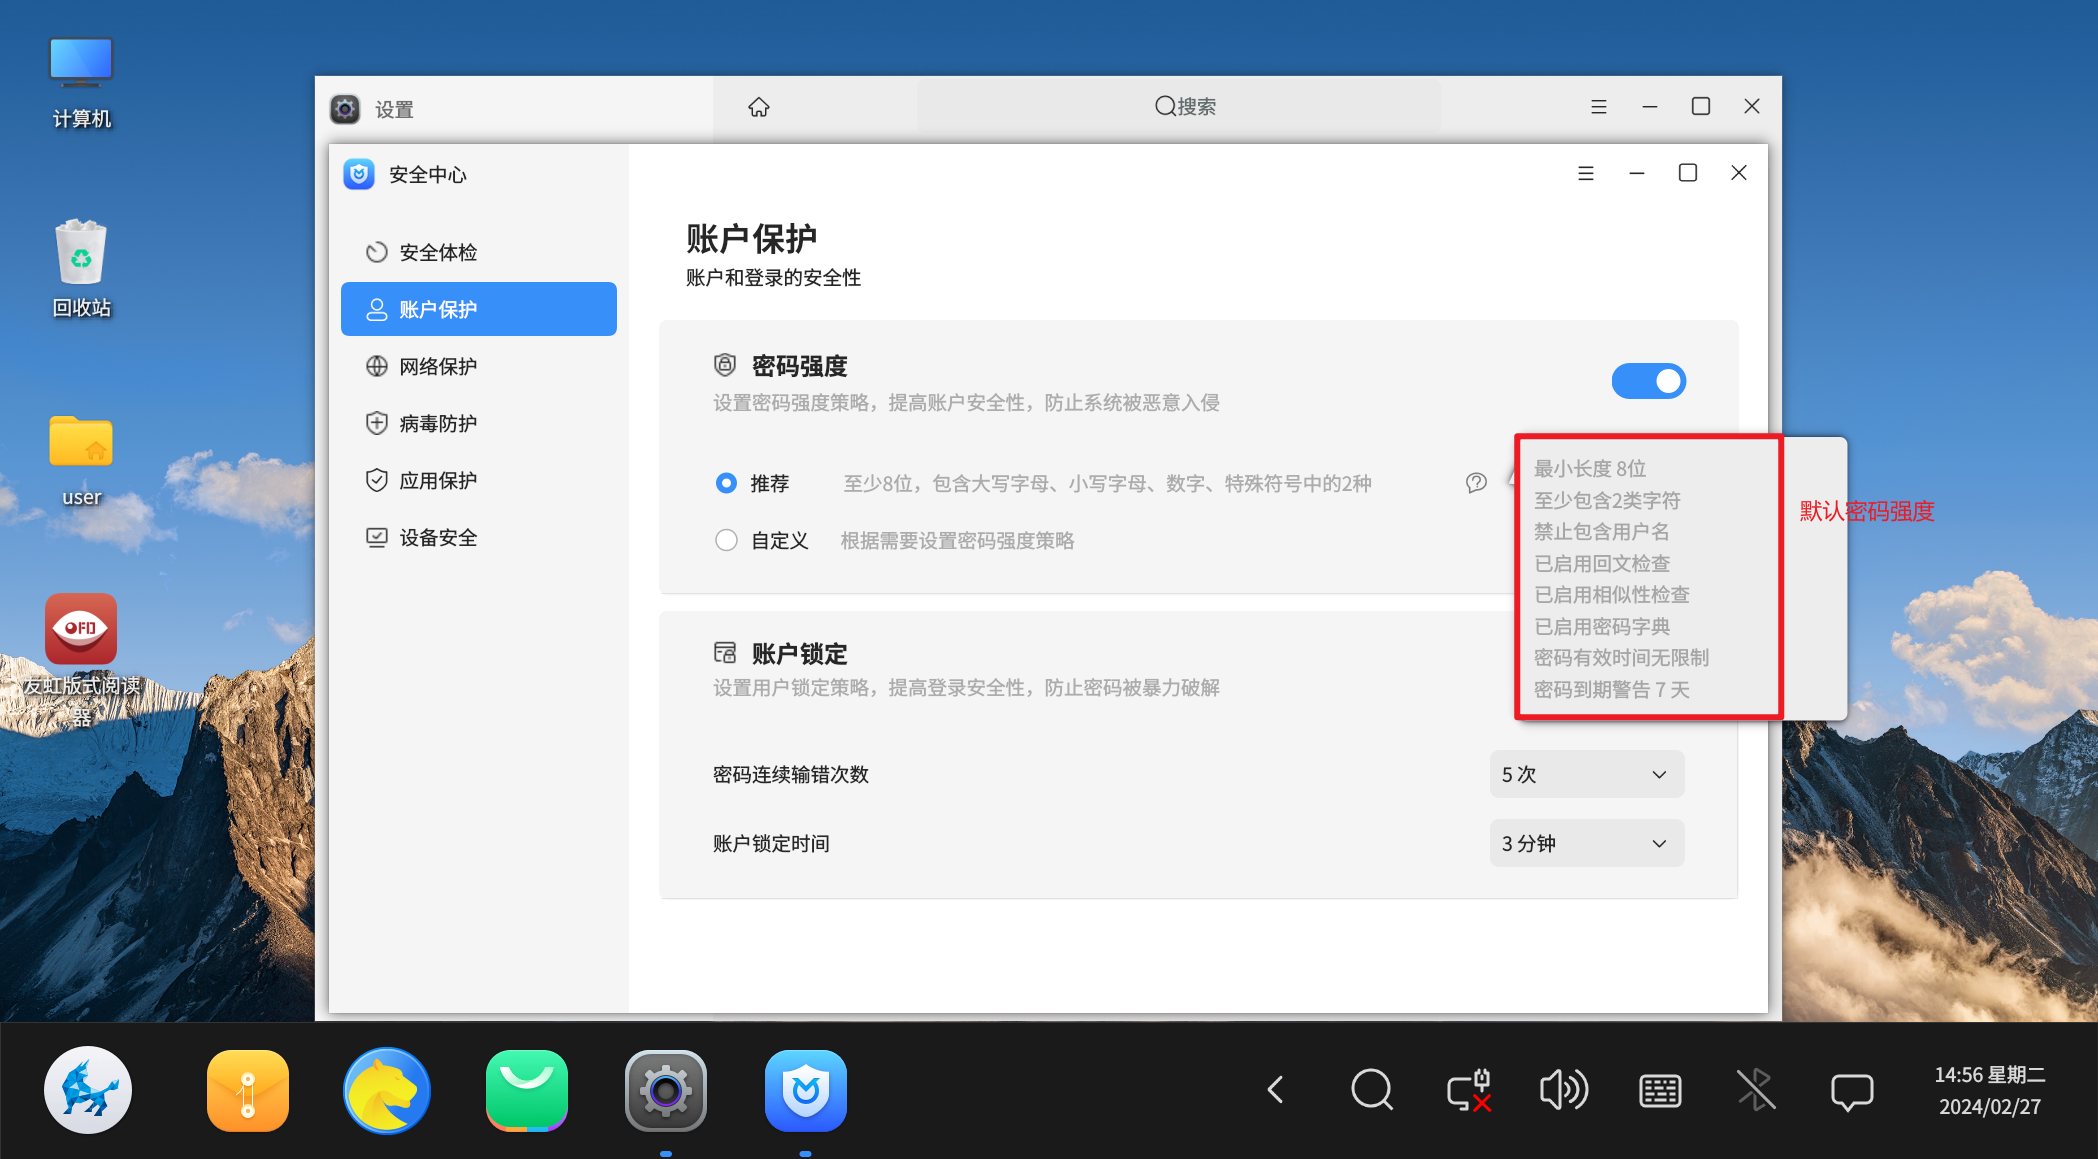Open the home icon in Settings title bar
The height and width of the screenshot is (1159, 2098).
tap(759, 107)
